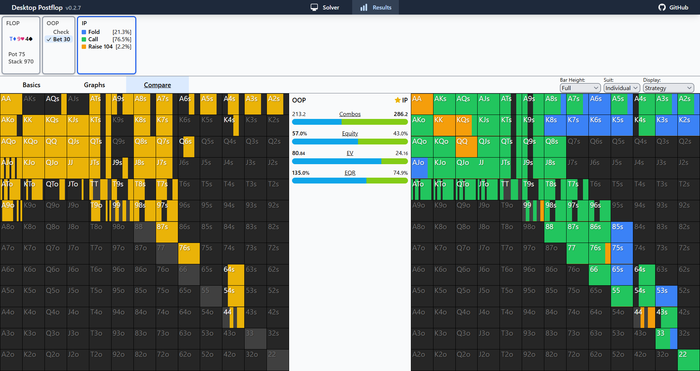Click the Combos label
The width and height of the screenshot is (700, 371).
350,114
